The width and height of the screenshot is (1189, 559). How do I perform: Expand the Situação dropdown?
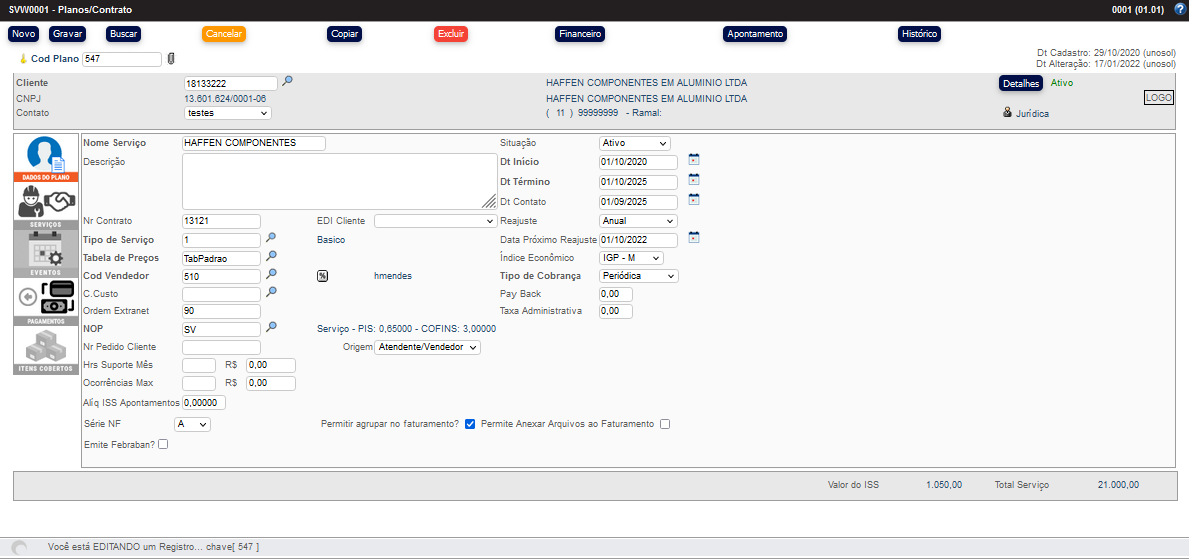634,144
